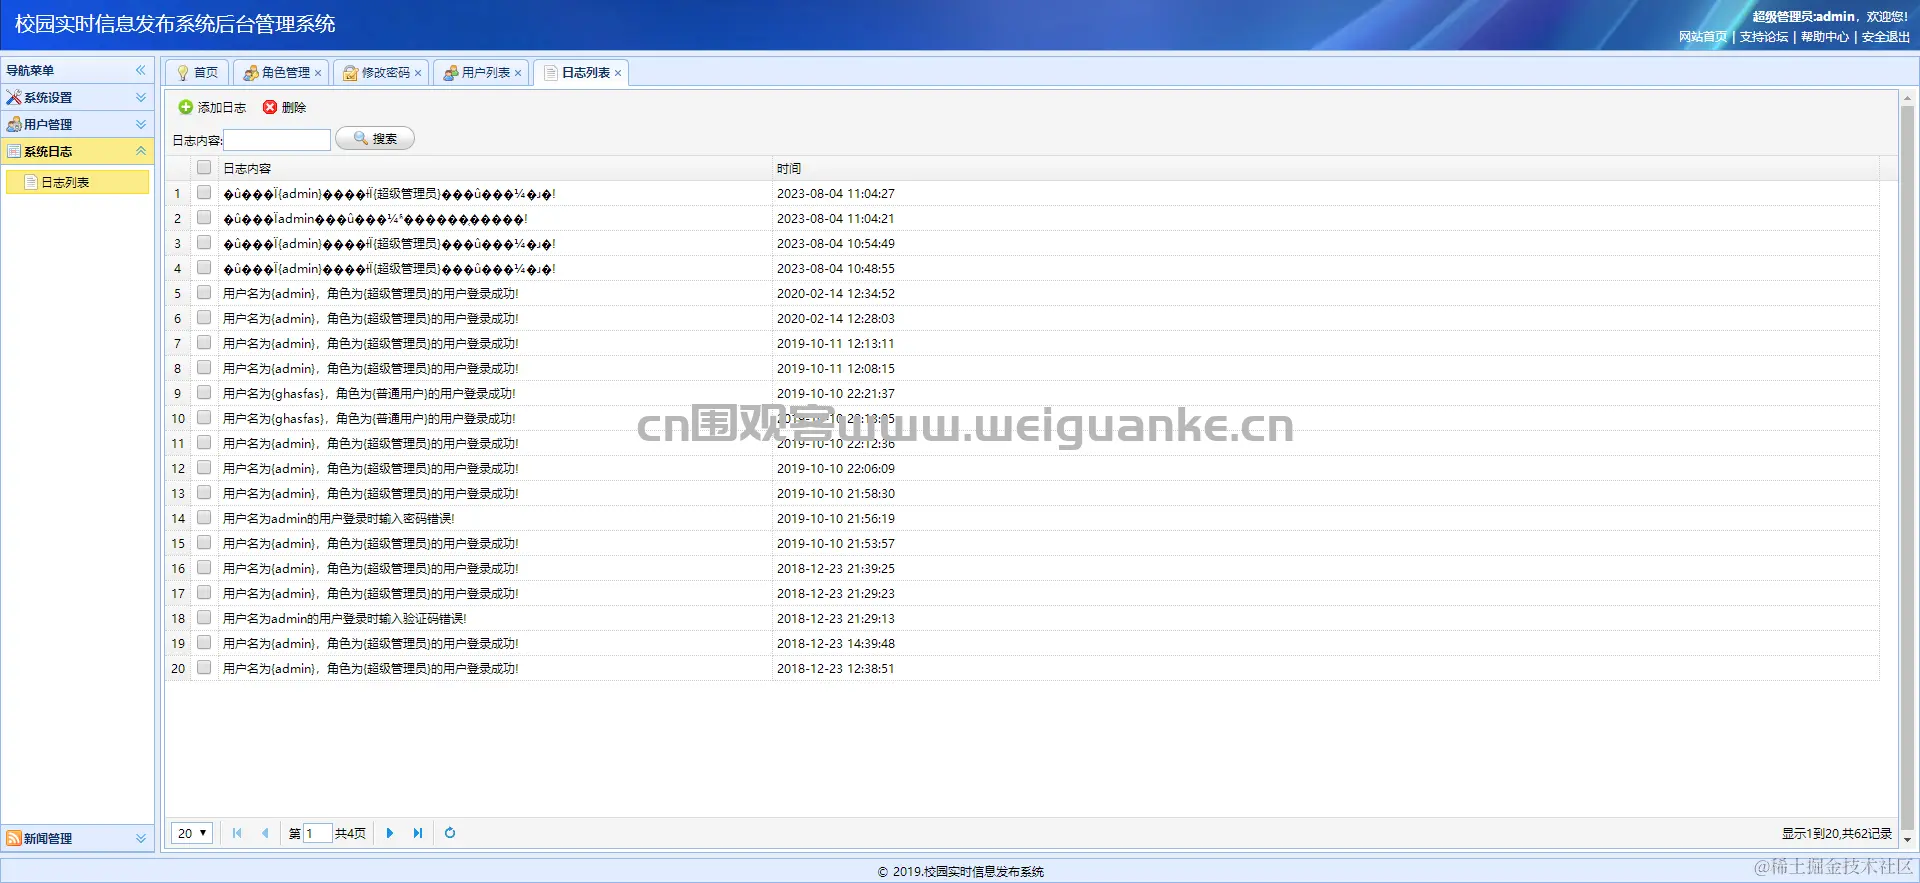The height and width of the screenshot is (883, 1920).
Task: Select the verification code error log row 18
Action: [x=1022, y=618]
